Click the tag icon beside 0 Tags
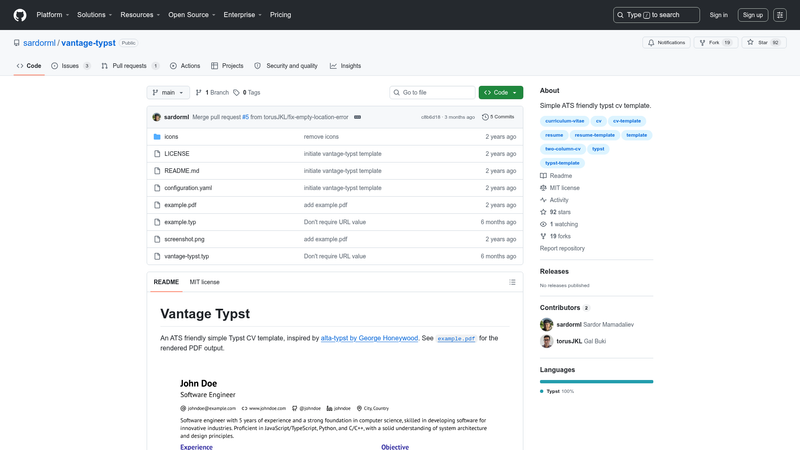This screenshot has height=450, width=800. click(236, 92)
